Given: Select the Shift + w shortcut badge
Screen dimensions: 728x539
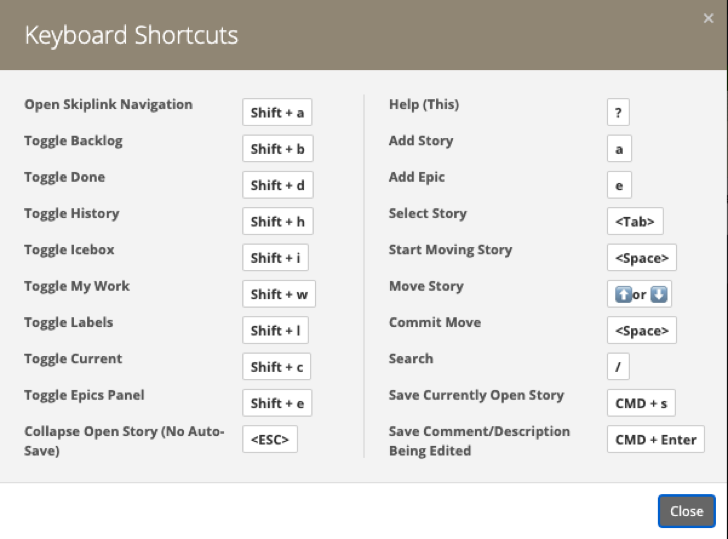Looking at the screenshot, I should point(279,294).
